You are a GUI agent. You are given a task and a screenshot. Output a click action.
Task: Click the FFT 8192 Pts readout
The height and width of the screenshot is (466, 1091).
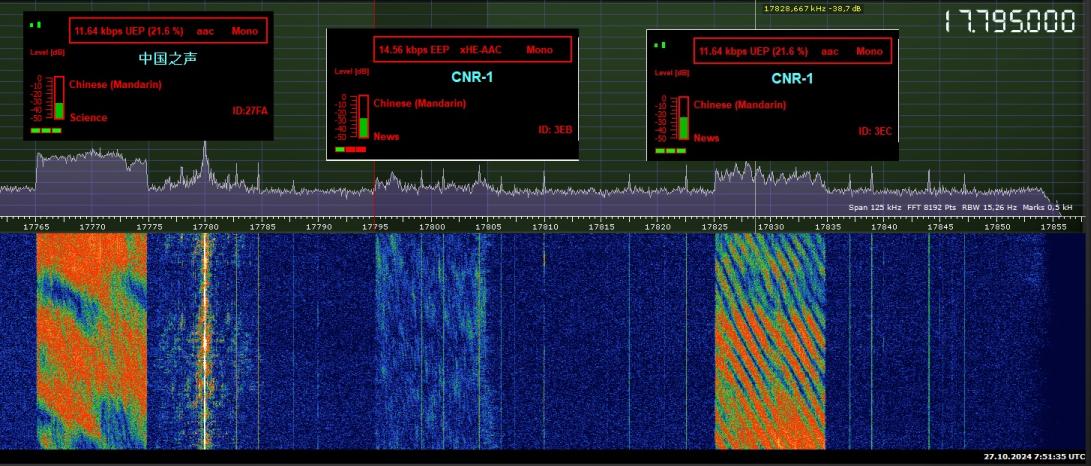pos(932,207)
